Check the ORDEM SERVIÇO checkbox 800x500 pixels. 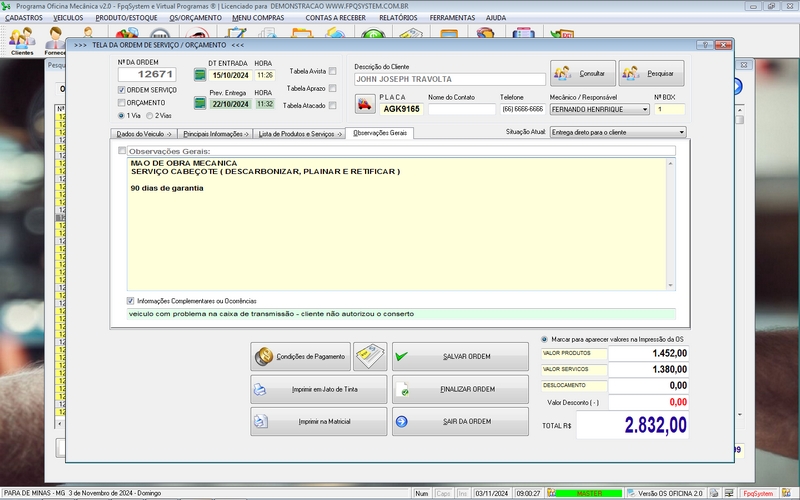[121, 90]
